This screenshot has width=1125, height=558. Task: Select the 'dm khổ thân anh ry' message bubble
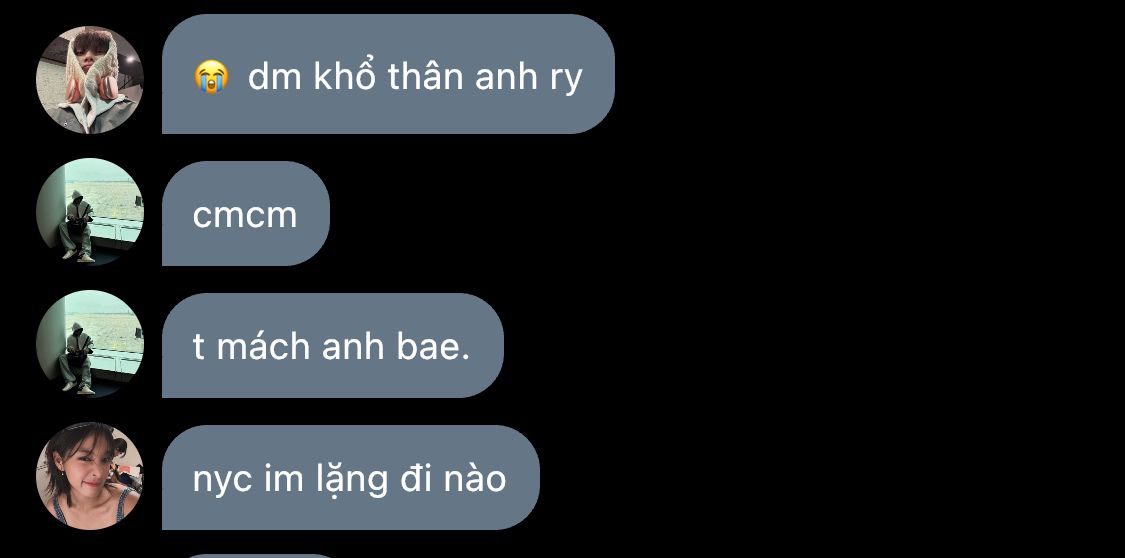click(388, 74)
